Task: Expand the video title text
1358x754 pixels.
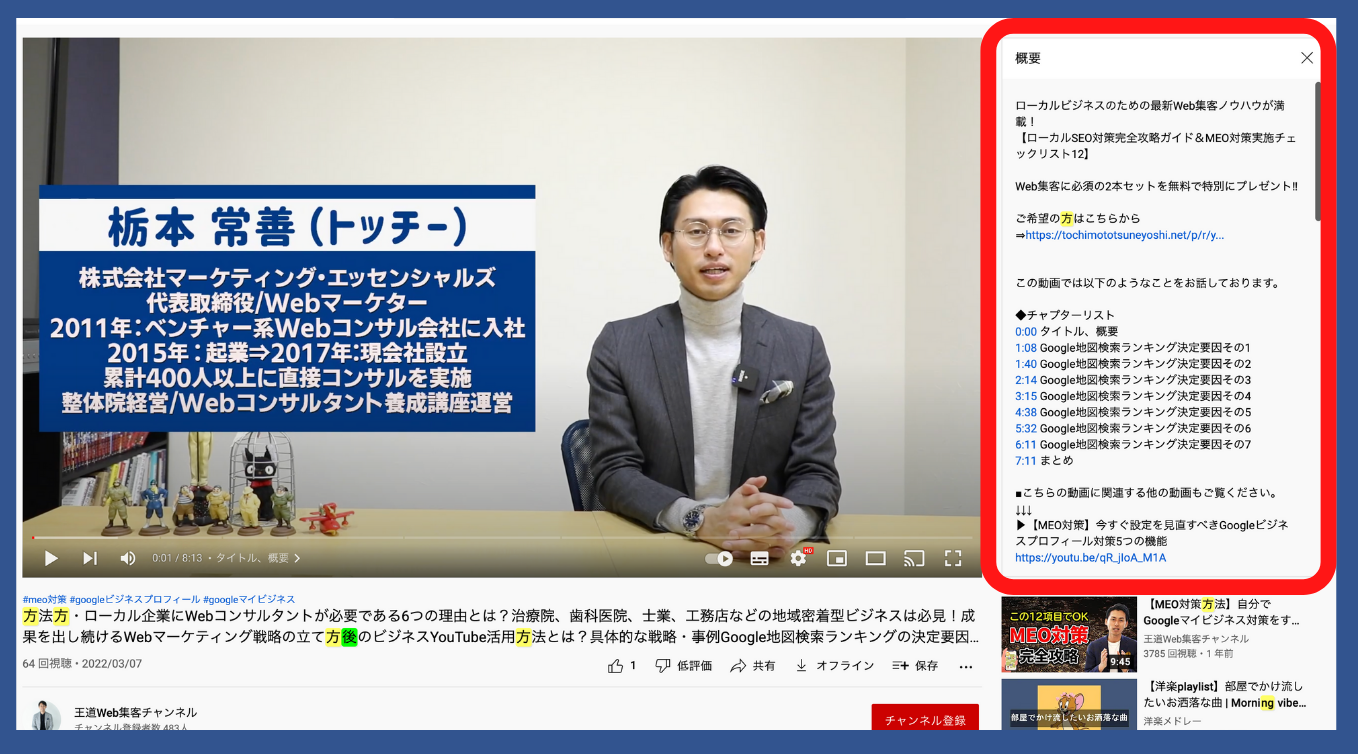Action: pyautogui.click(x=500, y=626)
